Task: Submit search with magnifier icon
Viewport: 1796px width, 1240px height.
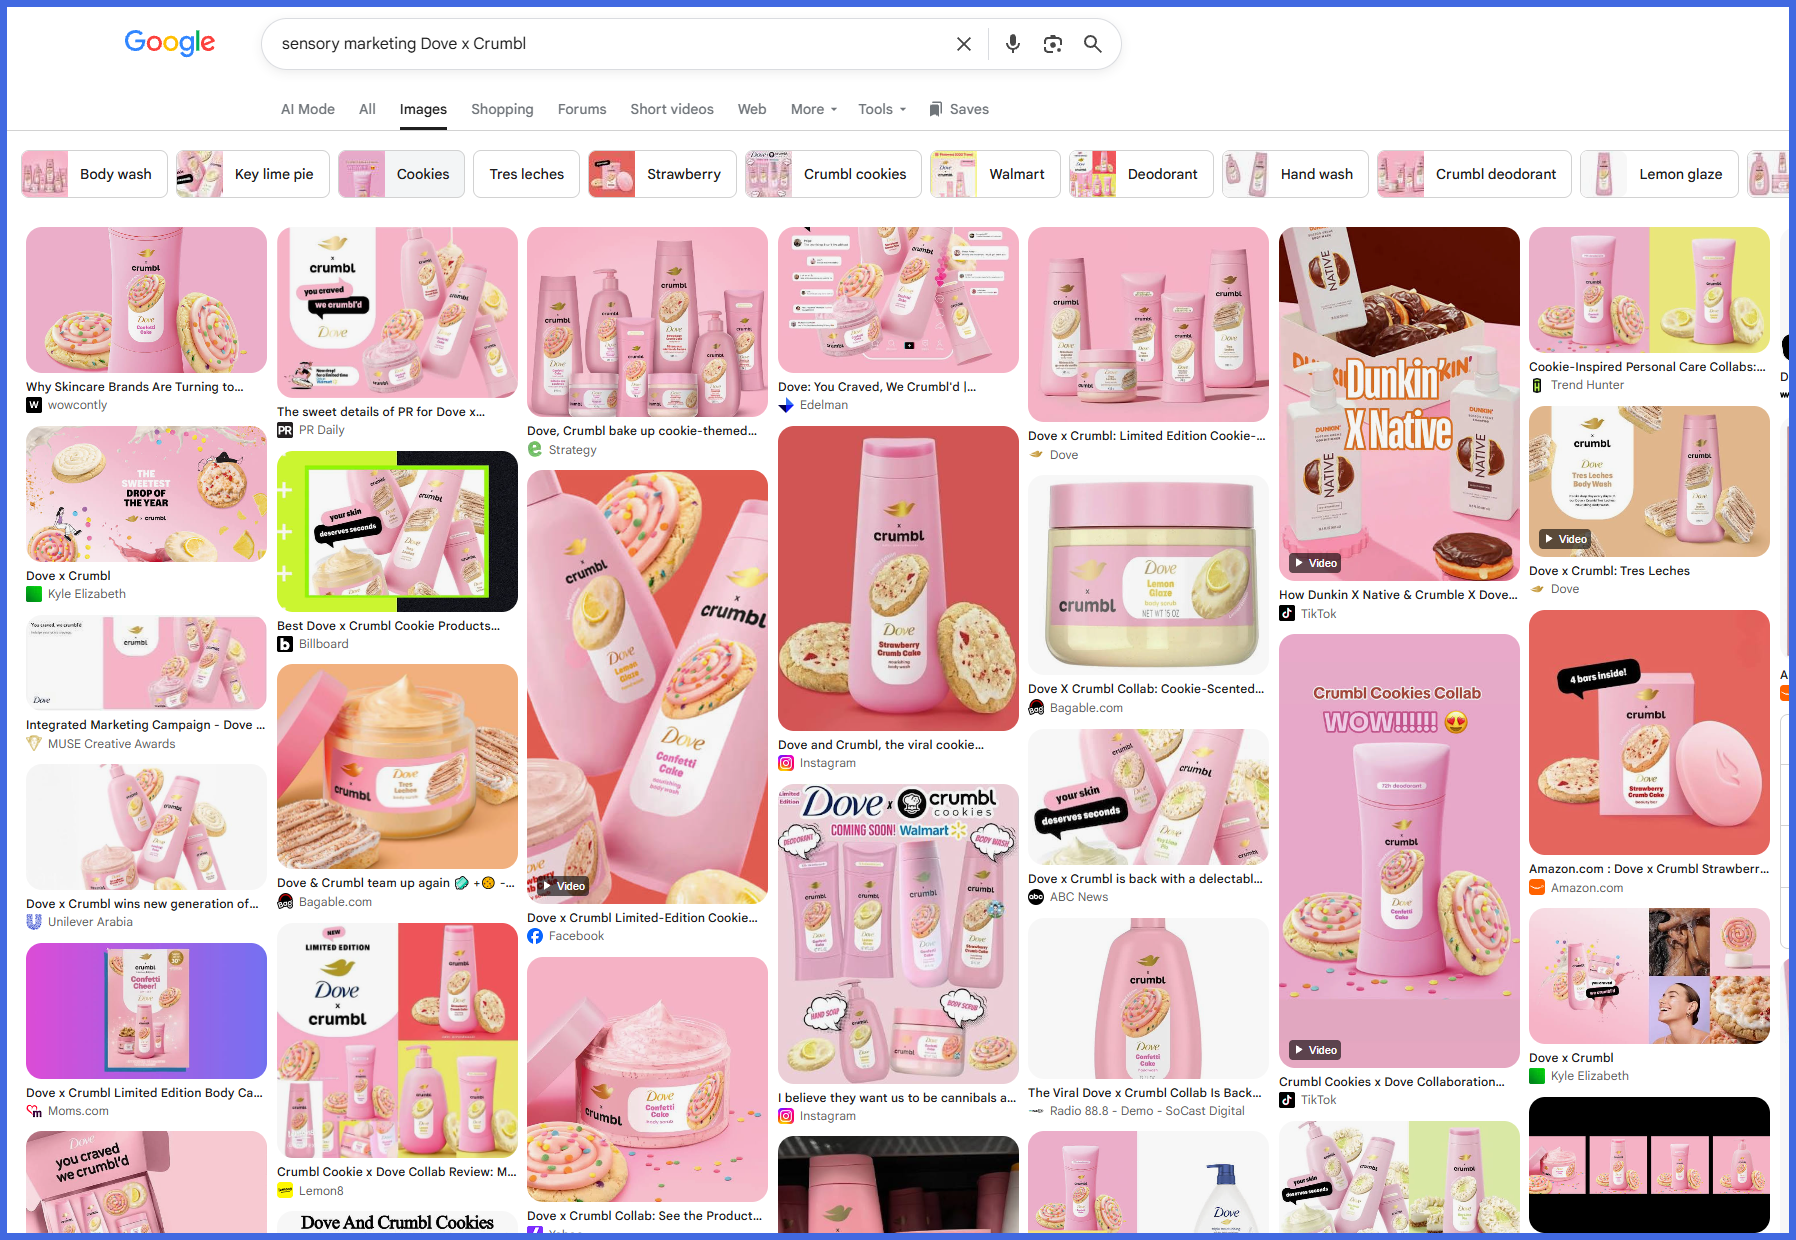Action: pos(1093,44)
